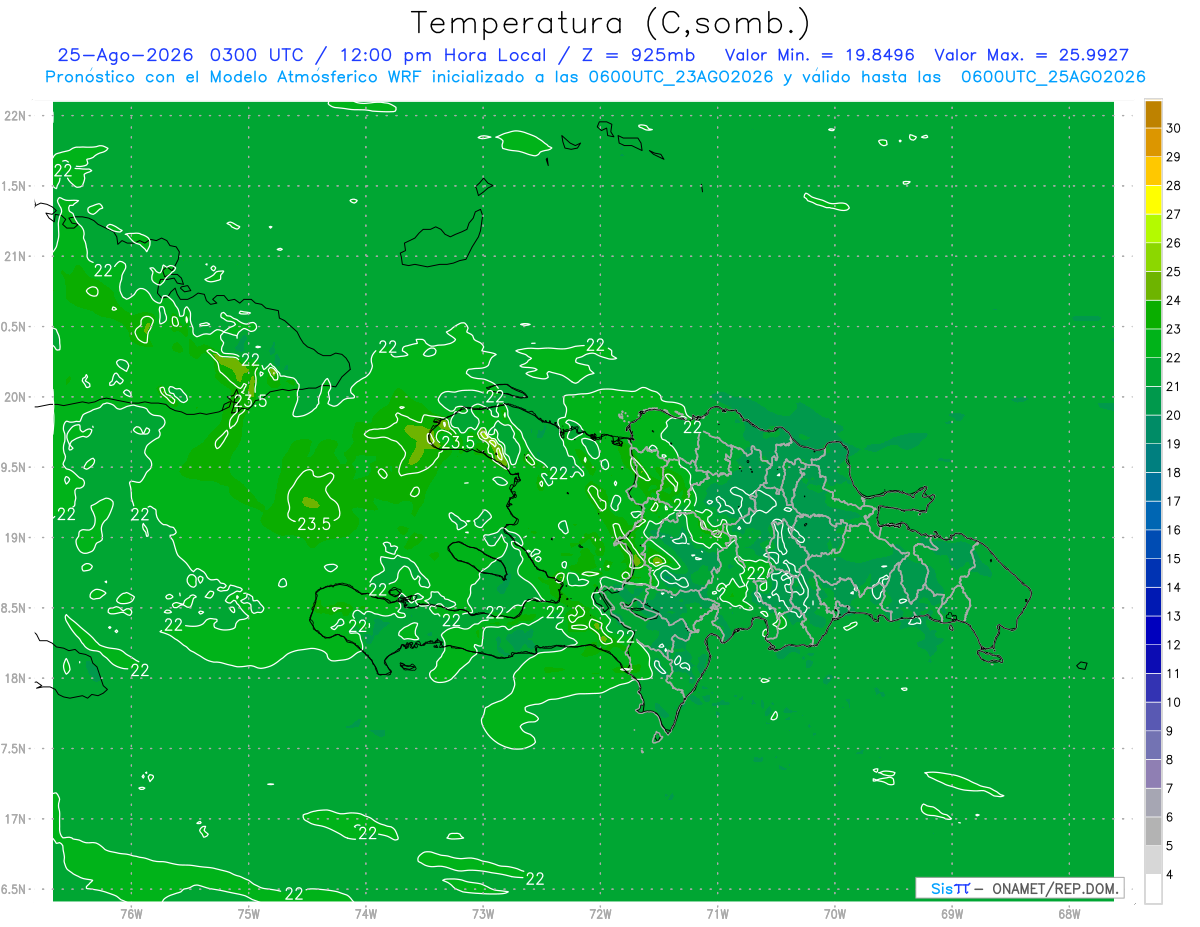The height and width of the screenshot is (927, 1200).
Task: Click the color legend value '24'
Action: 1174,300
